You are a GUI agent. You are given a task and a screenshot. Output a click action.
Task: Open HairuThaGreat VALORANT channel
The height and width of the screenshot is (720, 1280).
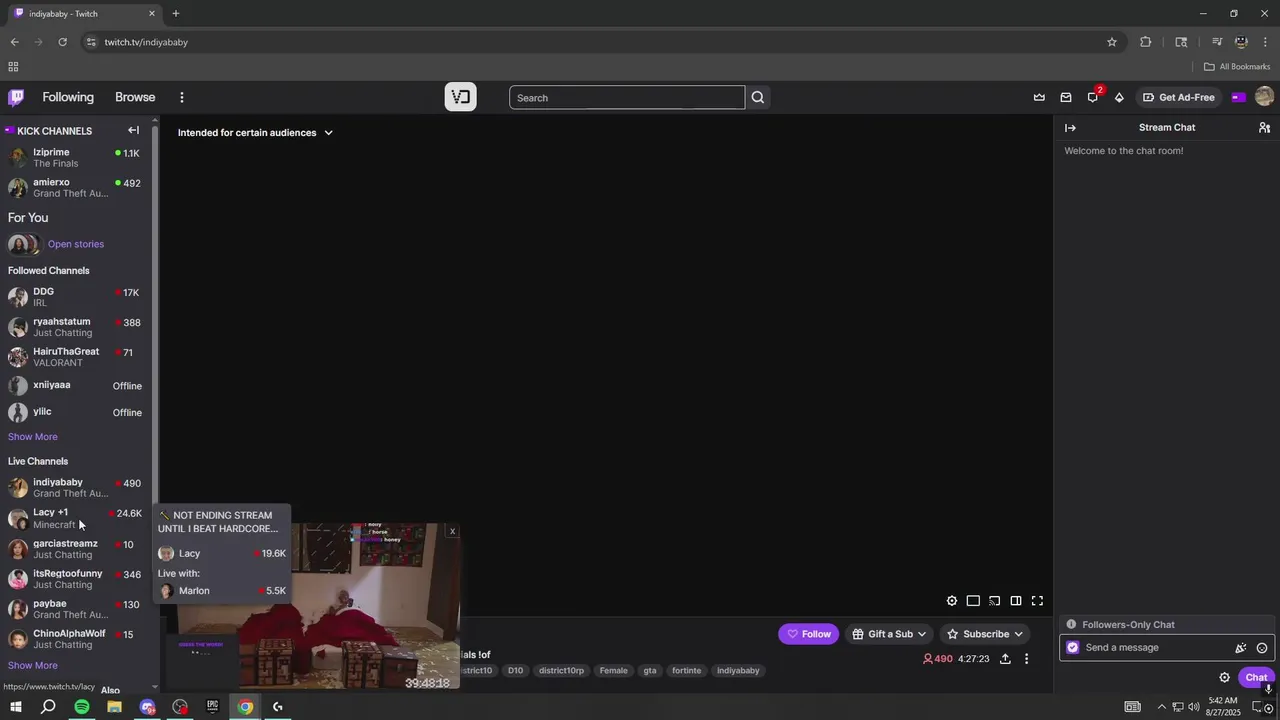click(76, 357)
